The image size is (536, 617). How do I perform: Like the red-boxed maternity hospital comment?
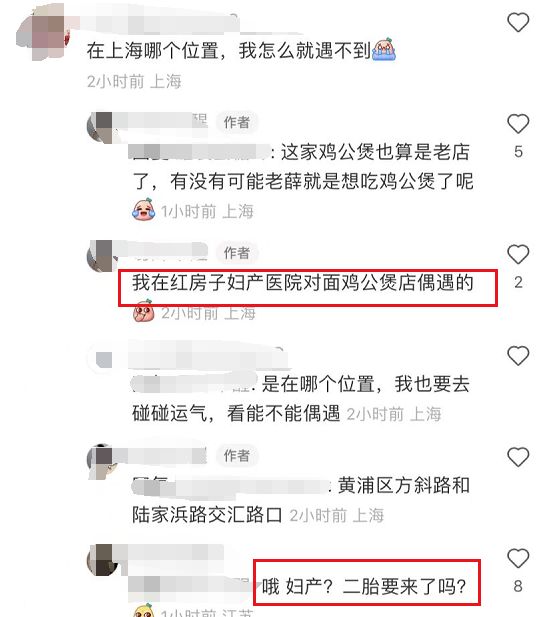[518, 254]
